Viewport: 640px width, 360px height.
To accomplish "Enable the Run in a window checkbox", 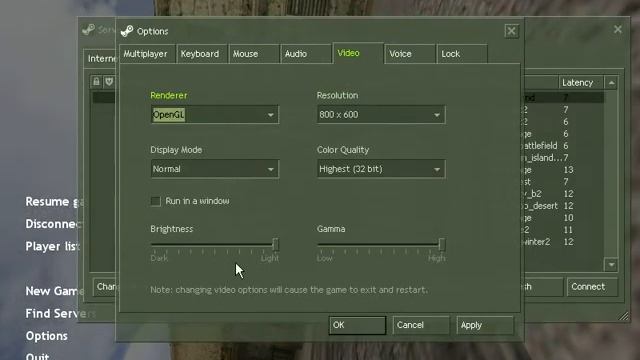I will point(156,201).
